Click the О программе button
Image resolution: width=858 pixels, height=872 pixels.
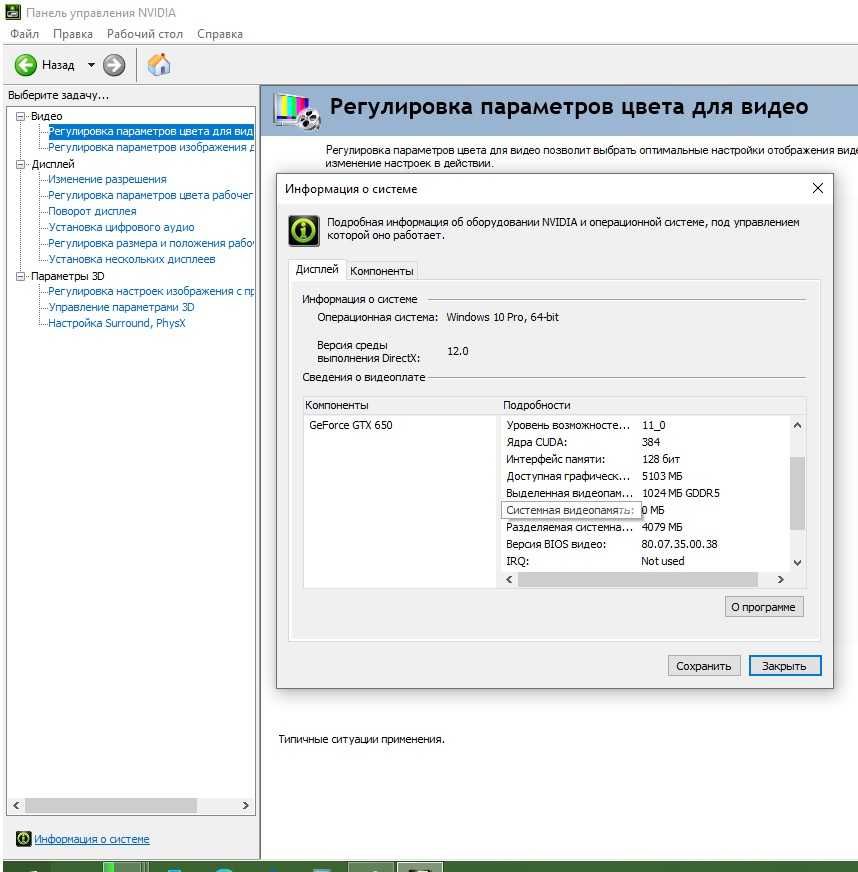[763, 607]
